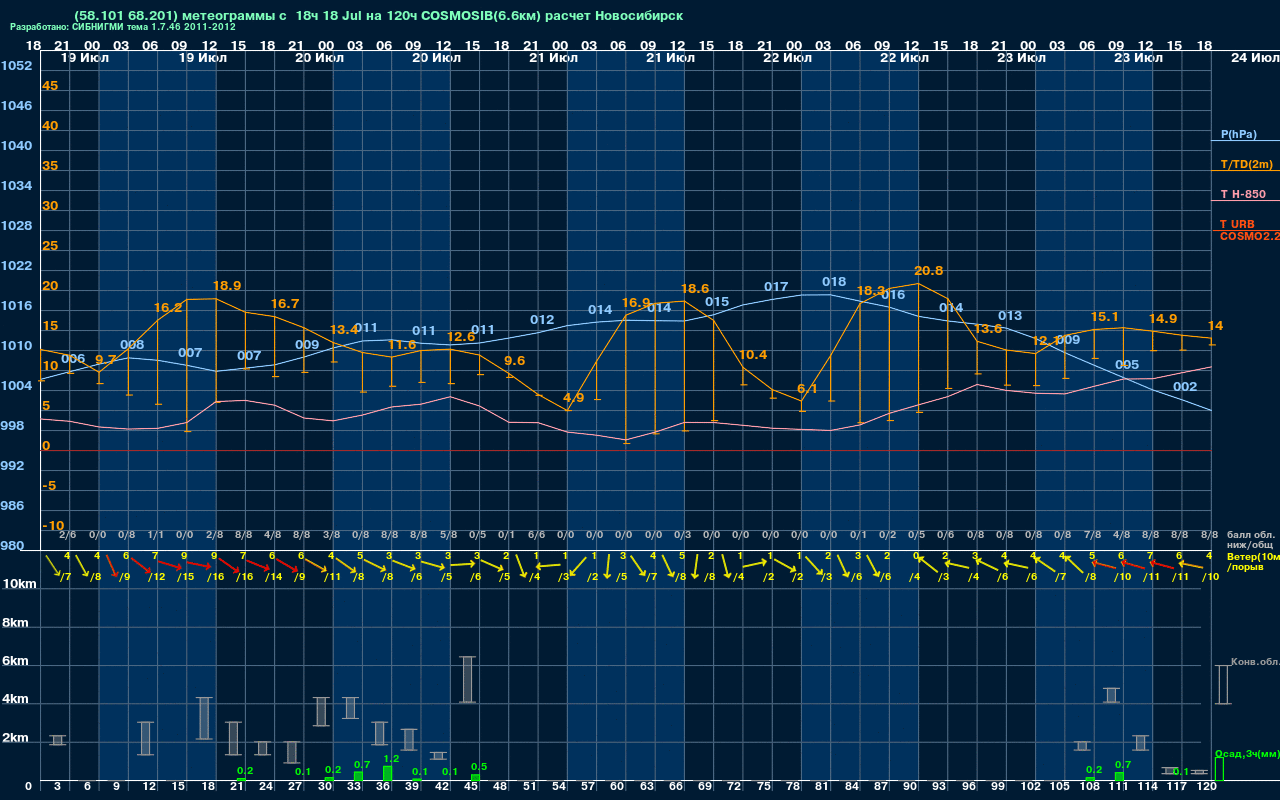The height and width of the screenshot is (800, 1280).
Task: Click the 'T URB' legend label
Action: 1237,224
